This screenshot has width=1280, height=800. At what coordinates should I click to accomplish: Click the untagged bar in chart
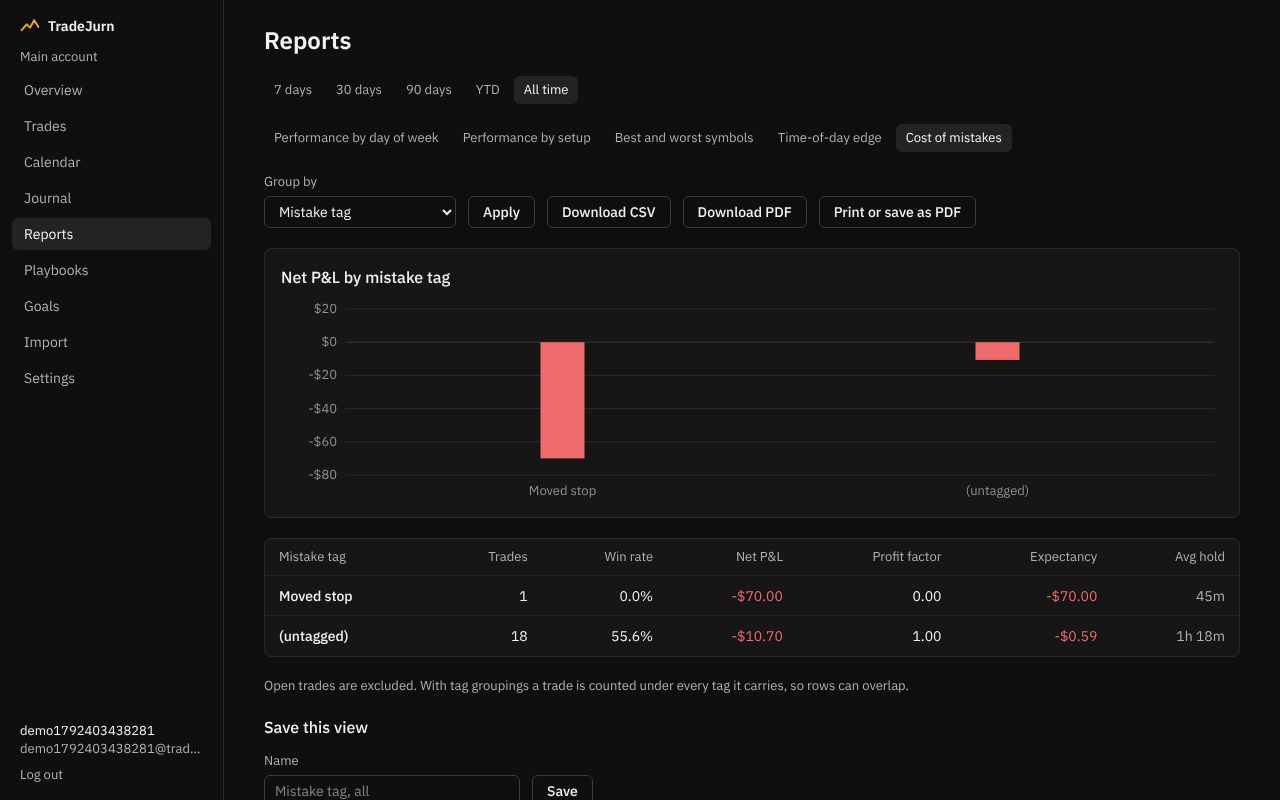998,351
